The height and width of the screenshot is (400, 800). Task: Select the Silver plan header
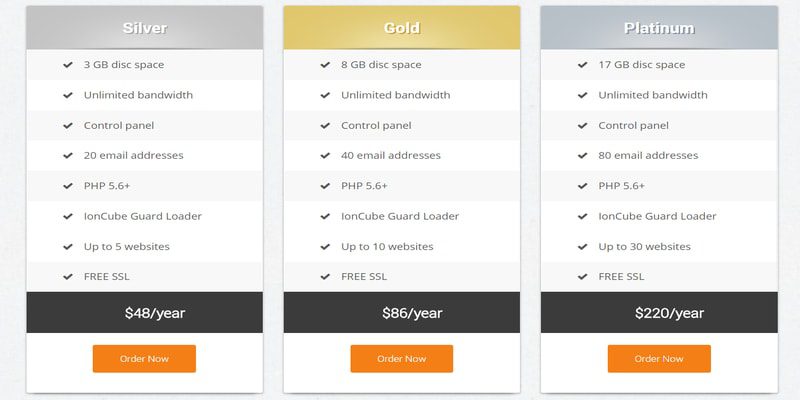[144, 28]
